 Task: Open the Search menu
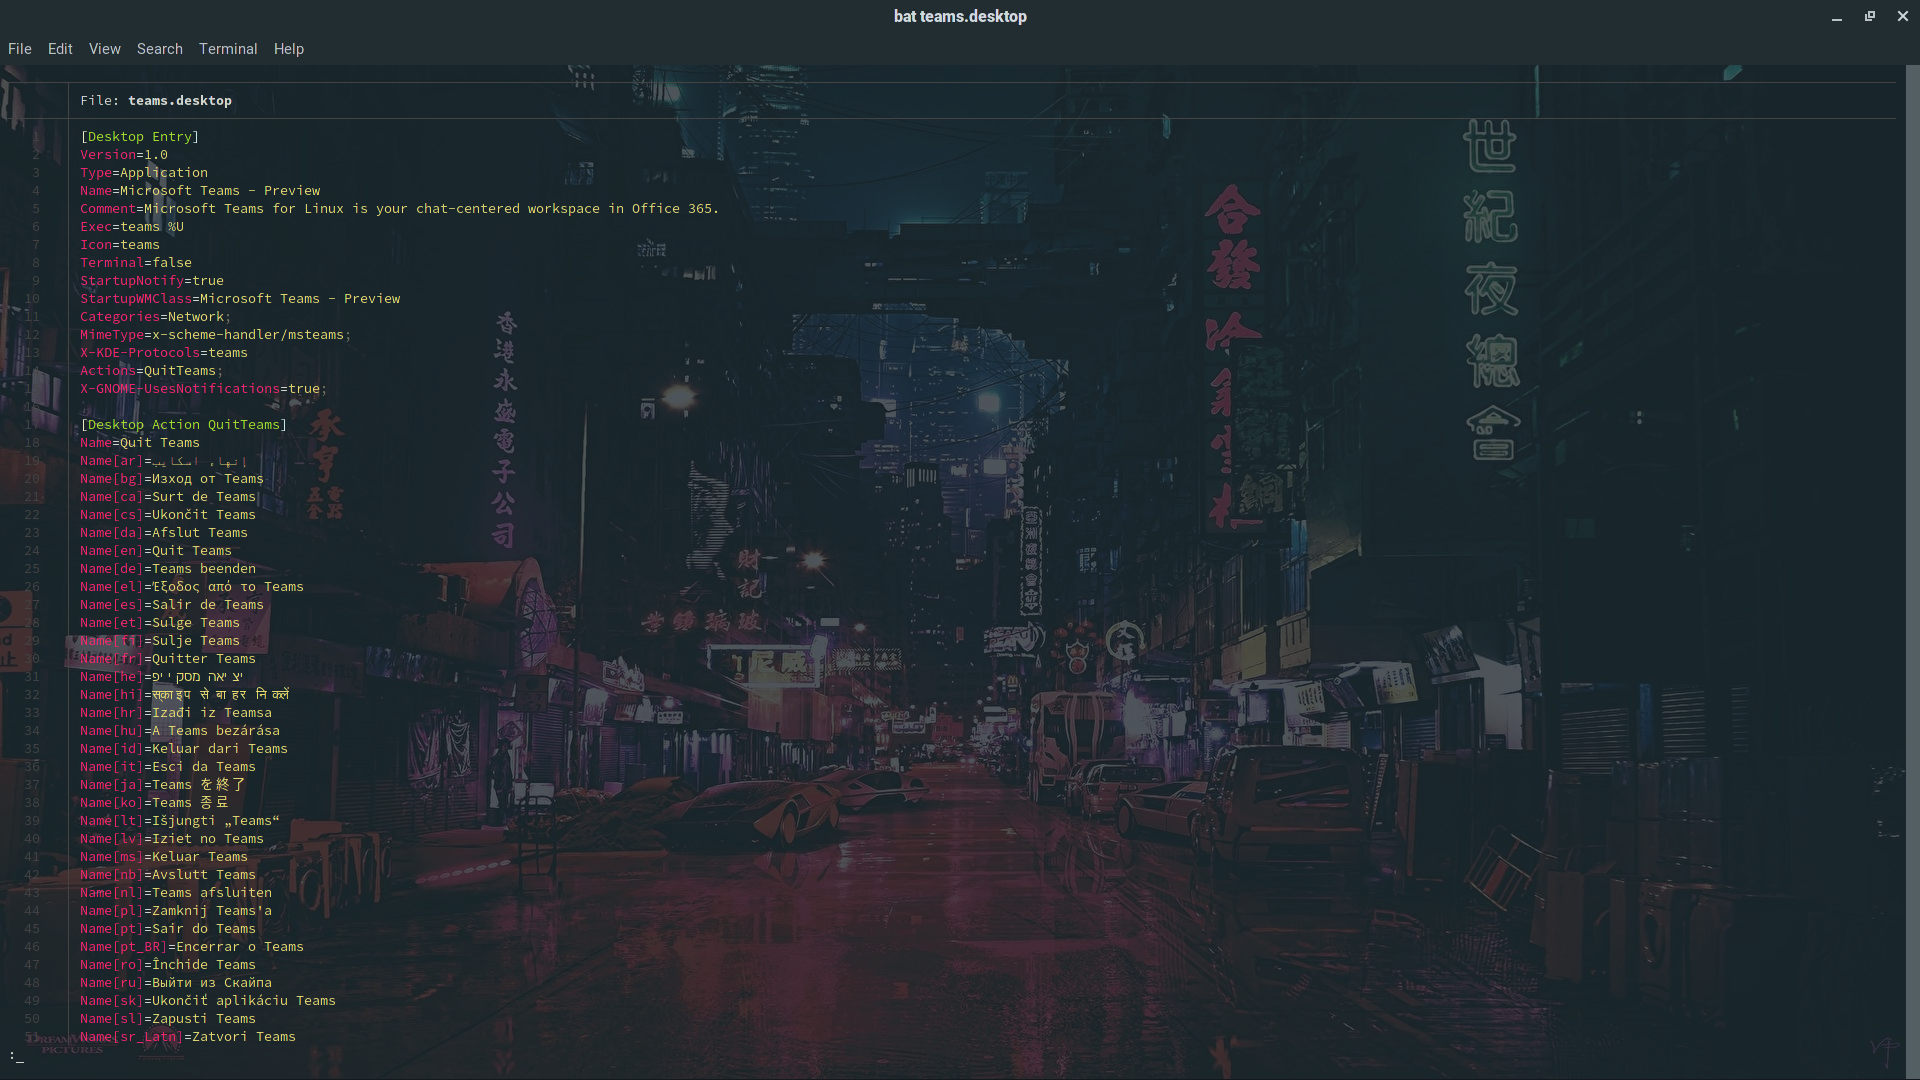click(x=160, y=49)
